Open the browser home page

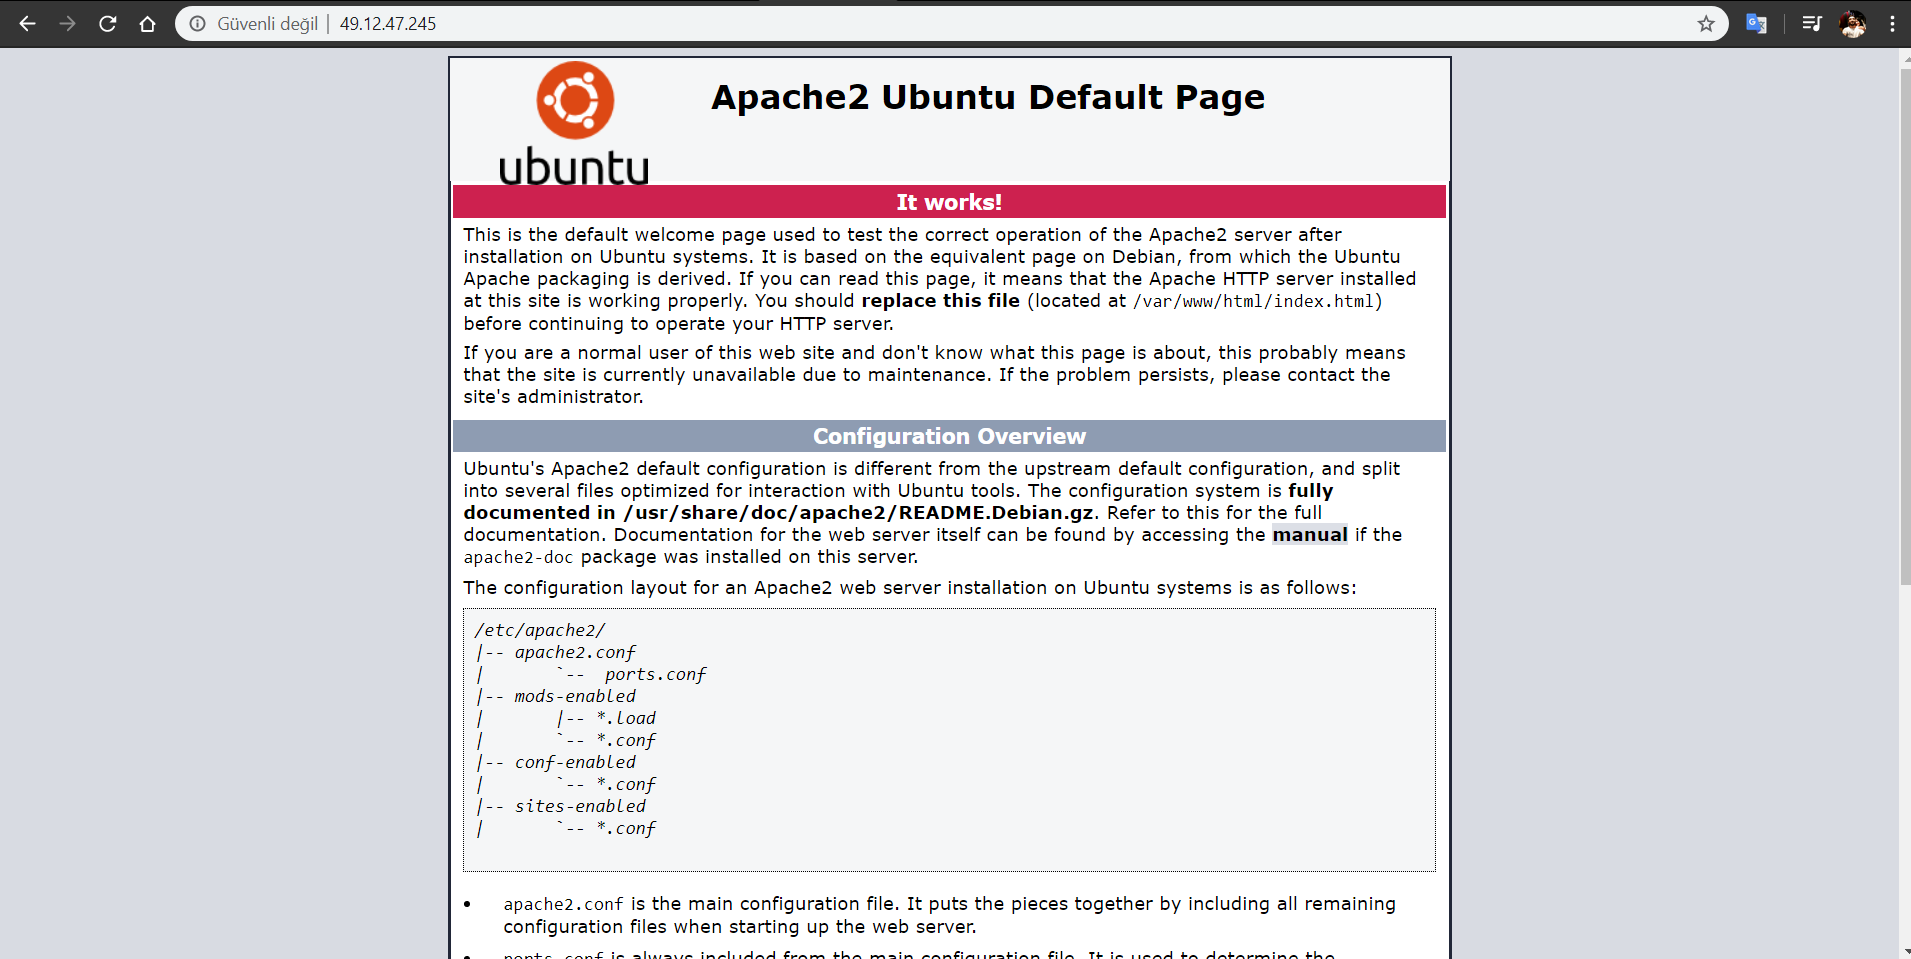coord(147,24)
